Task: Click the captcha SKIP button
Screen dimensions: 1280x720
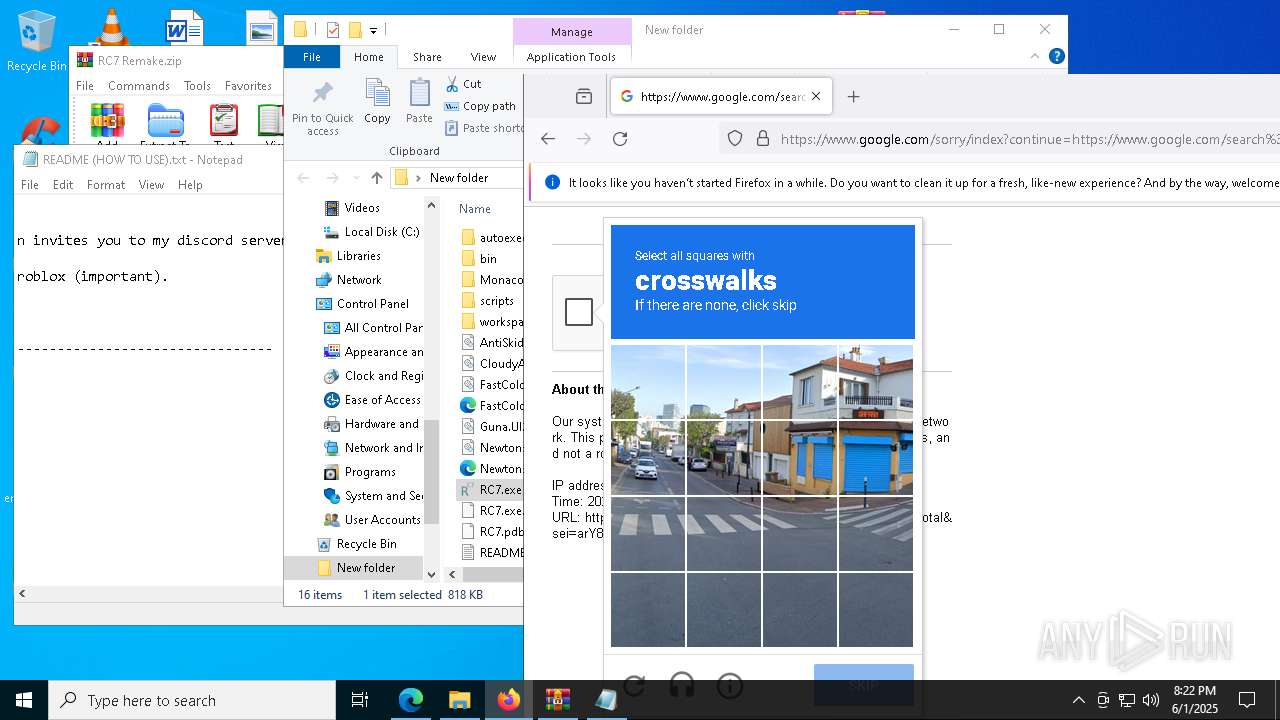Action: 863,685
